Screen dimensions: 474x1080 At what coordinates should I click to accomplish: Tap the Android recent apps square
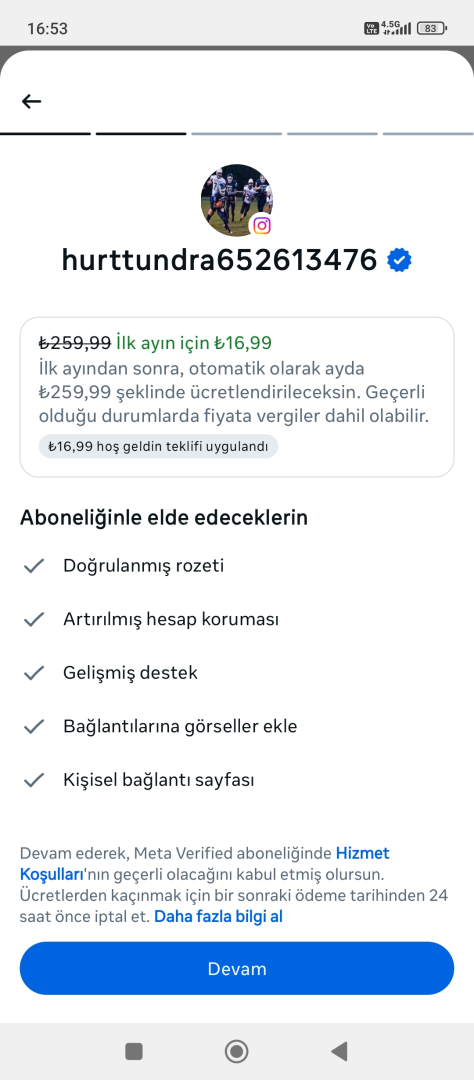[x=134, y=1051]
